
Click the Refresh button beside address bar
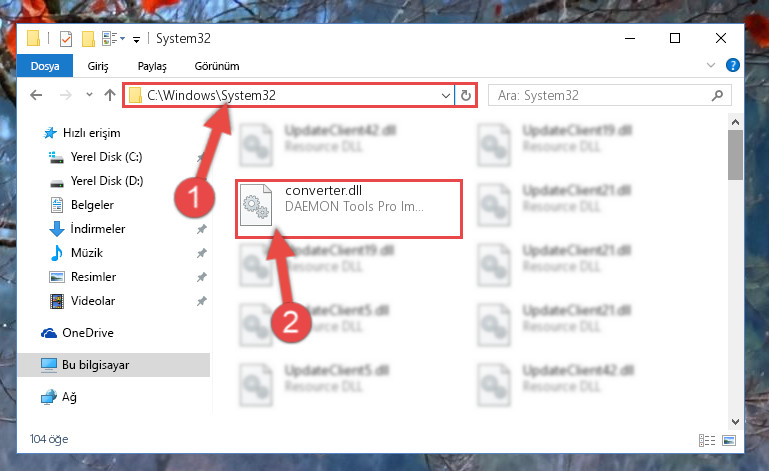coord(466,95)
